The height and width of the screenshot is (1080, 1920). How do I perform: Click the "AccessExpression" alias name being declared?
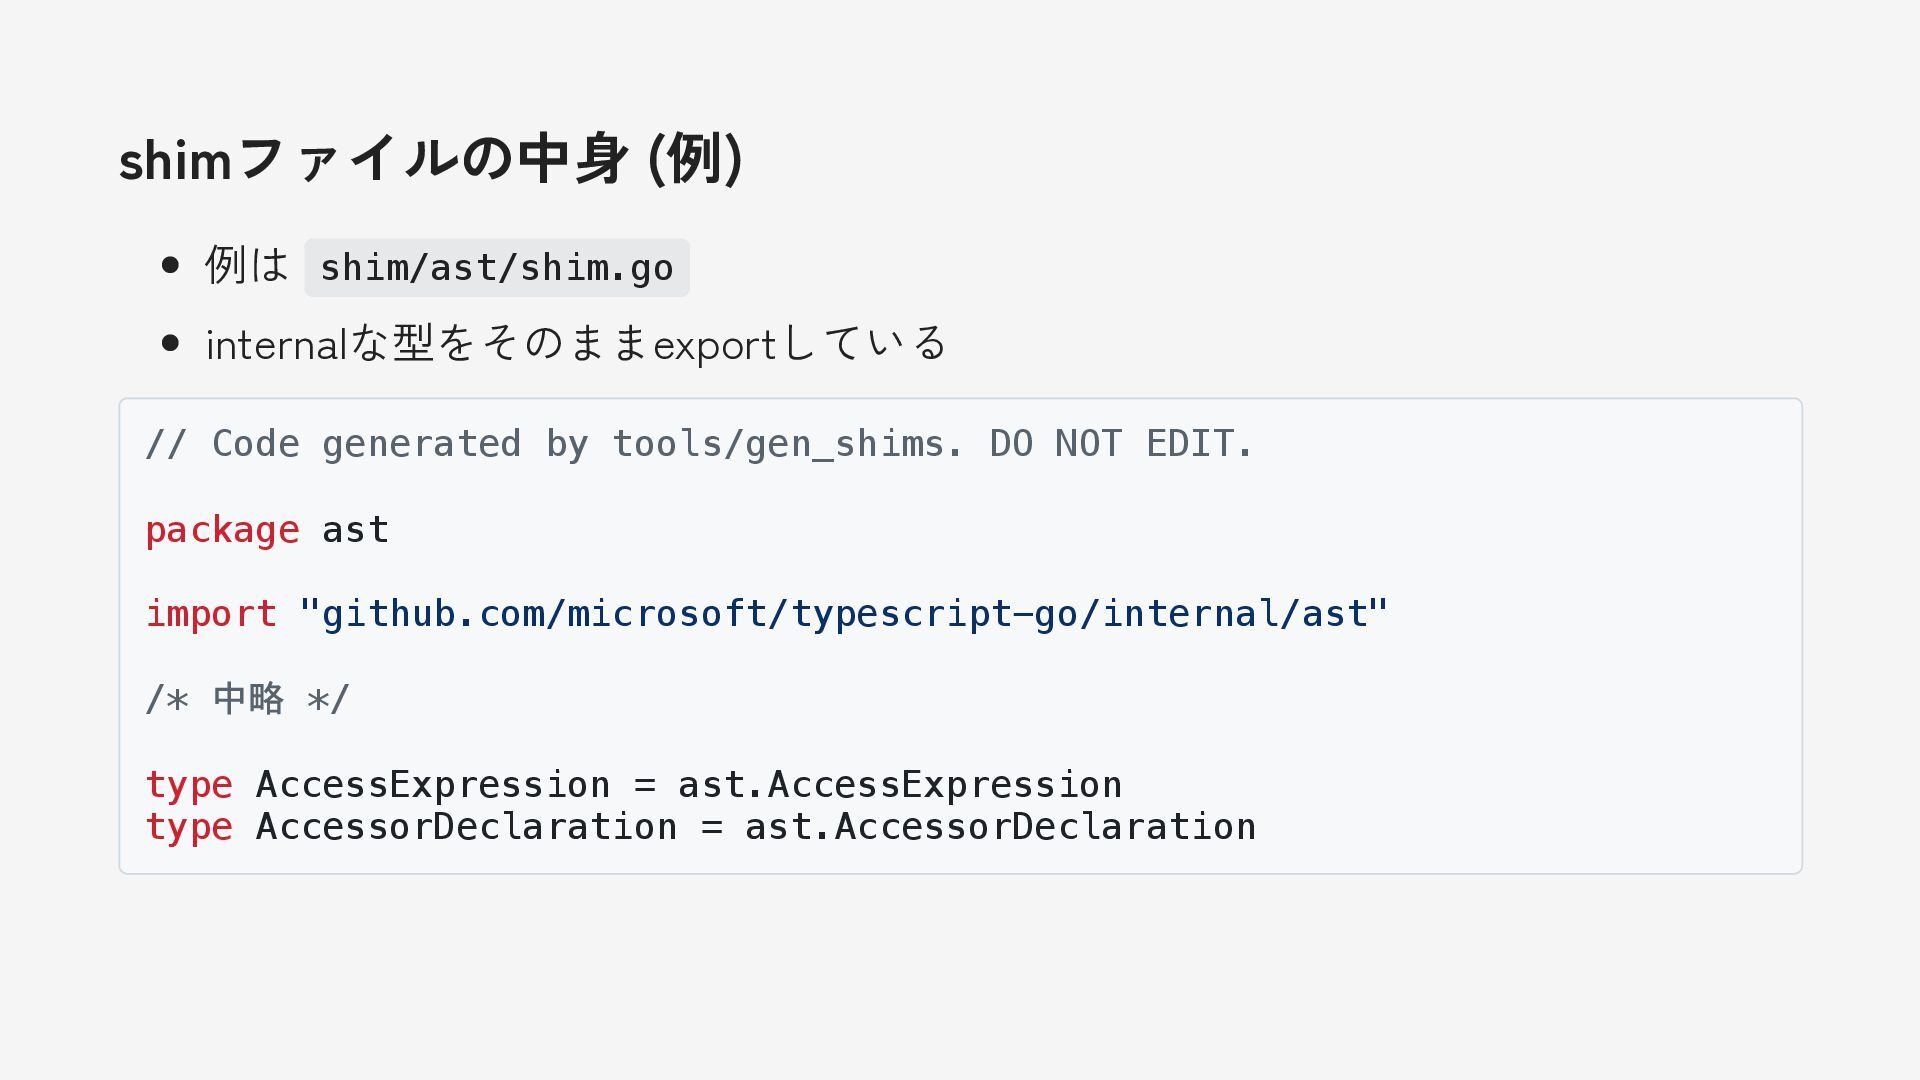tap(433, 785)
